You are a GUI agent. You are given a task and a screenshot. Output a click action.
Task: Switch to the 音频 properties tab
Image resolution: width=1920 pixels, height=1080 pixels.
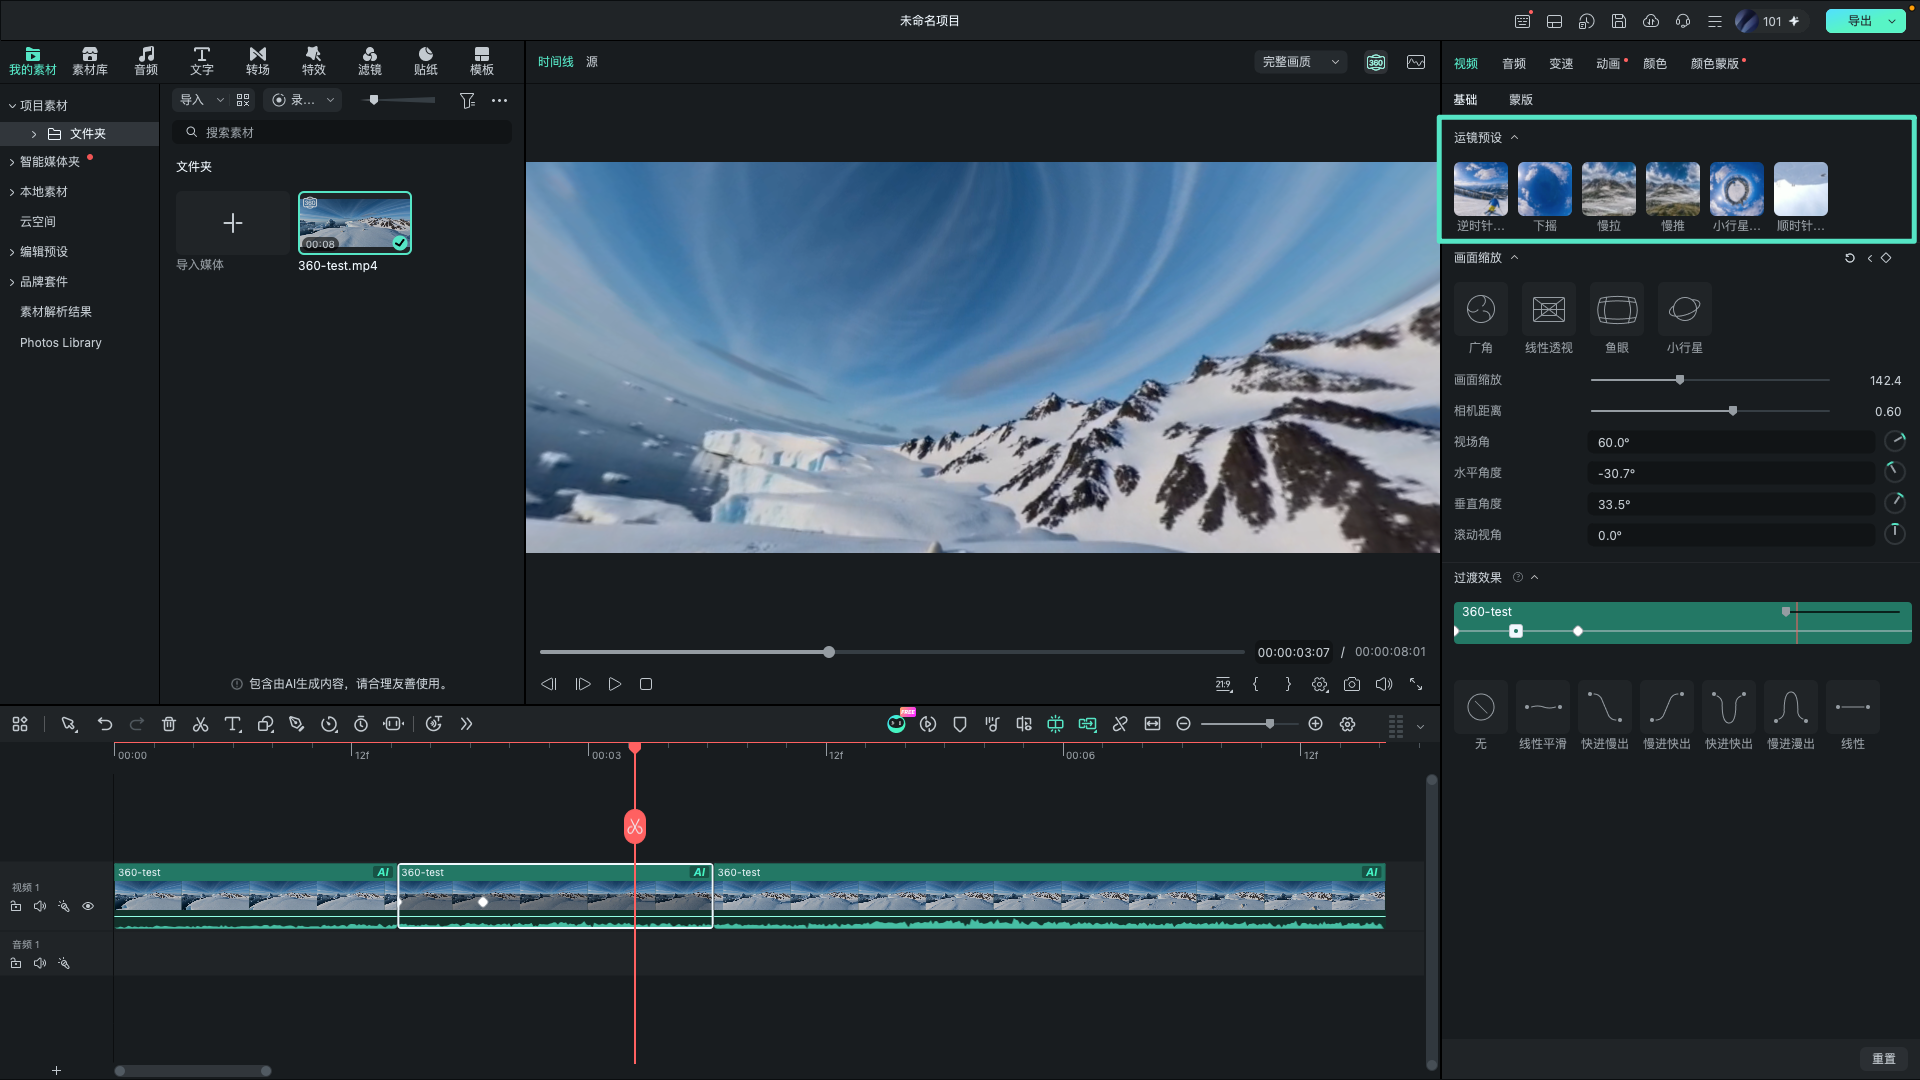coord(1514,63)
